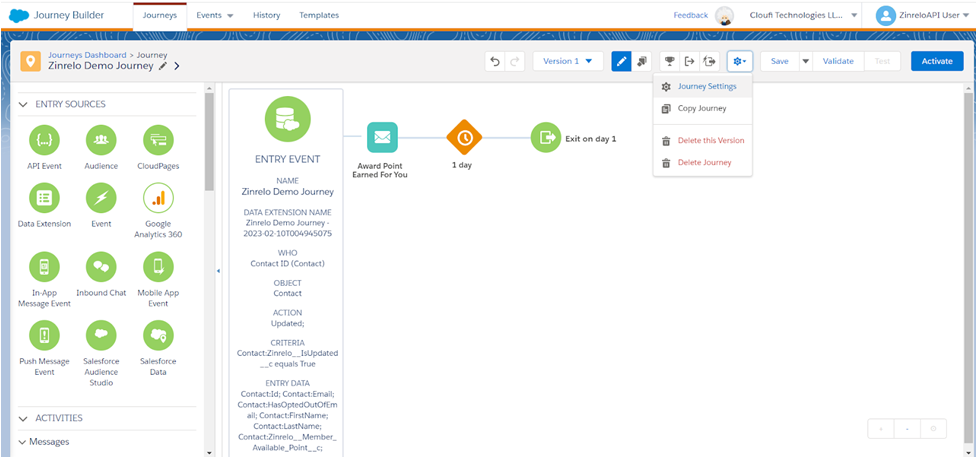
Task: Select the Mobile App Event icon
Action: pyautogui.click(x=158, y=267)
